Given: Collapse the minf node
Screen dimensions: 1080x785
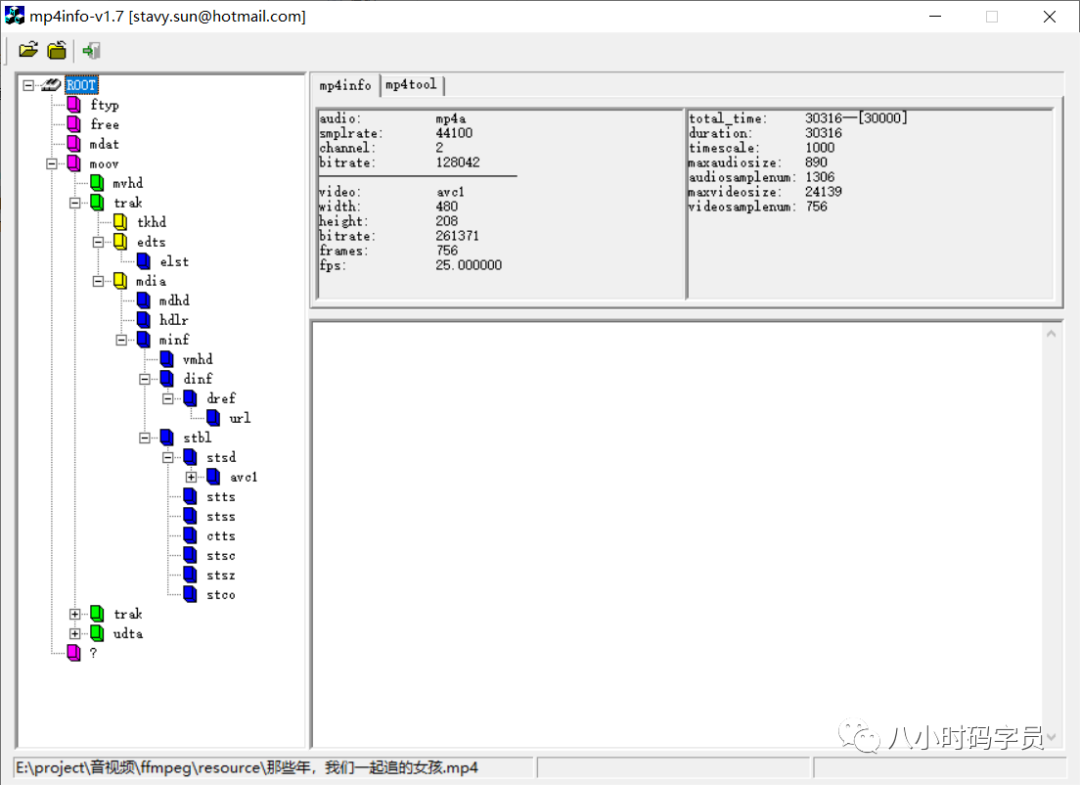Looking at the screenshot, I should (x=122, y=340).
